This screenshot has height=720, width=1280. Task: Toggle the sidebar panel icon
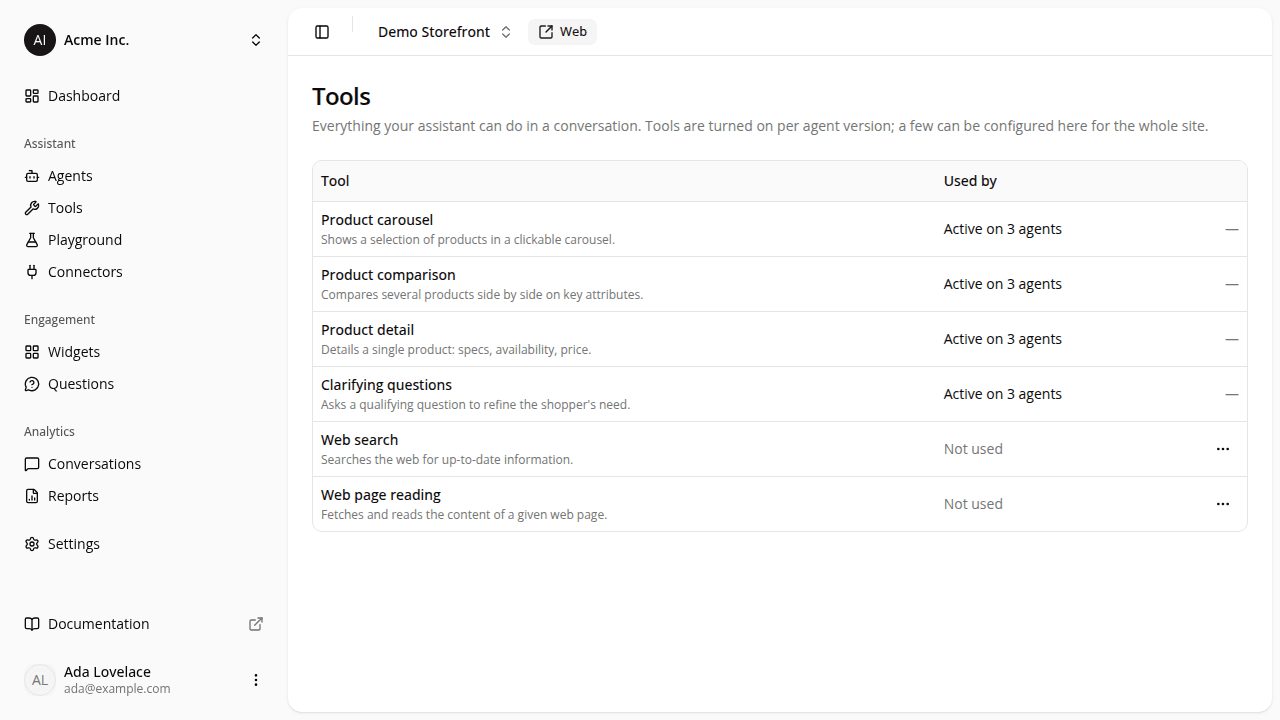click(x=322, y=32)
